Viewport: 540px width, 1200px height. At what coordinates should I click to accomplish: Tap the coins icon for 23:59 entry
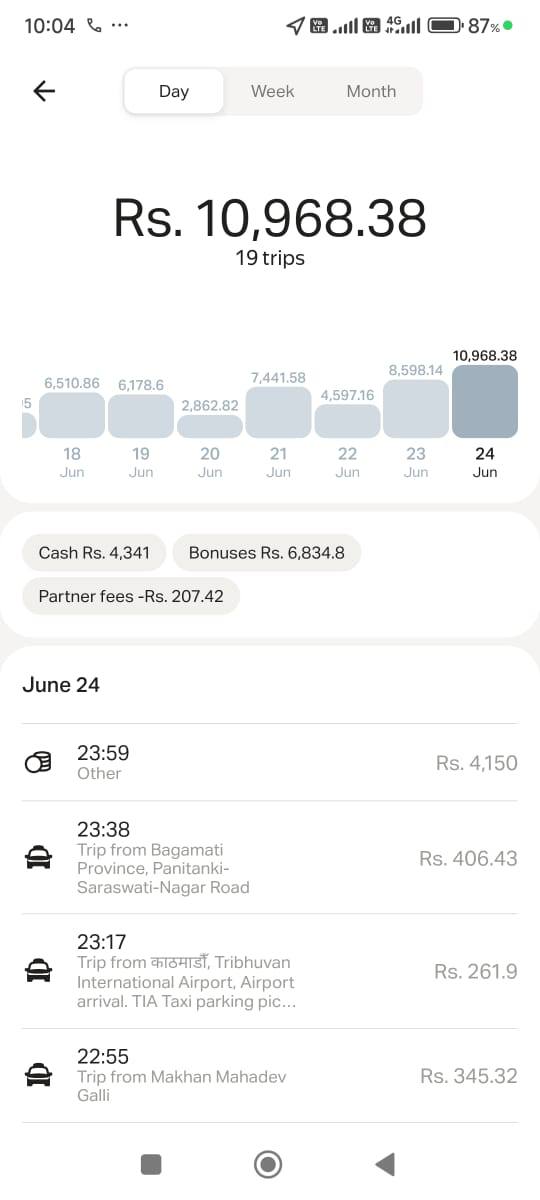tap(38, 763)
